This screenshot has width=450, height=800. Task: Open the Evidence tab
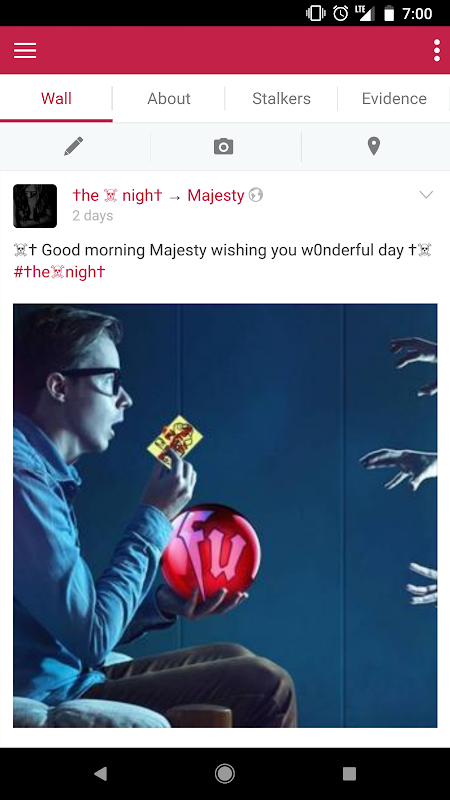tap(394, 98)
